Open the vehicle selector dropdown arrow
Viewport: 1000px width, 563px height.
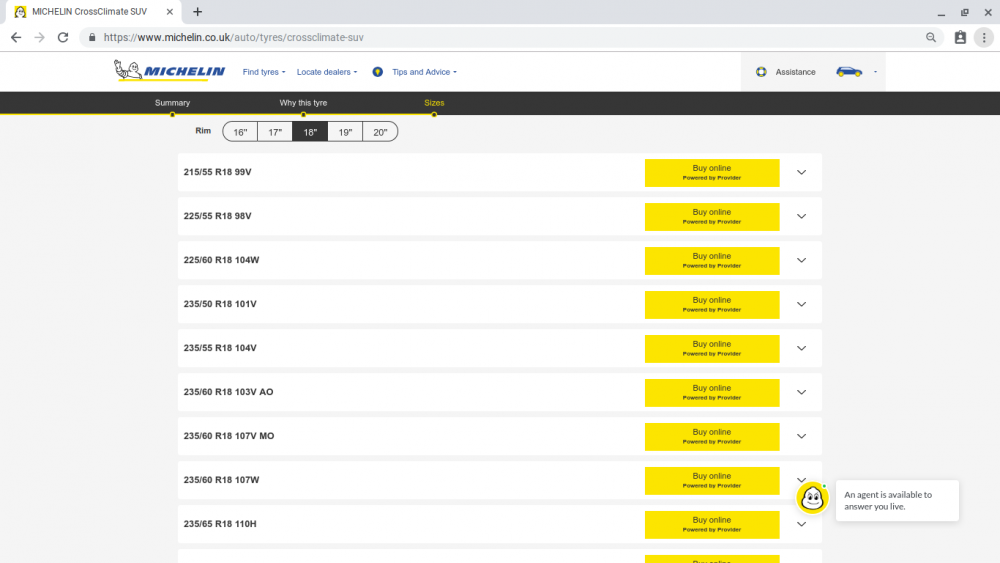coord(875,72)
